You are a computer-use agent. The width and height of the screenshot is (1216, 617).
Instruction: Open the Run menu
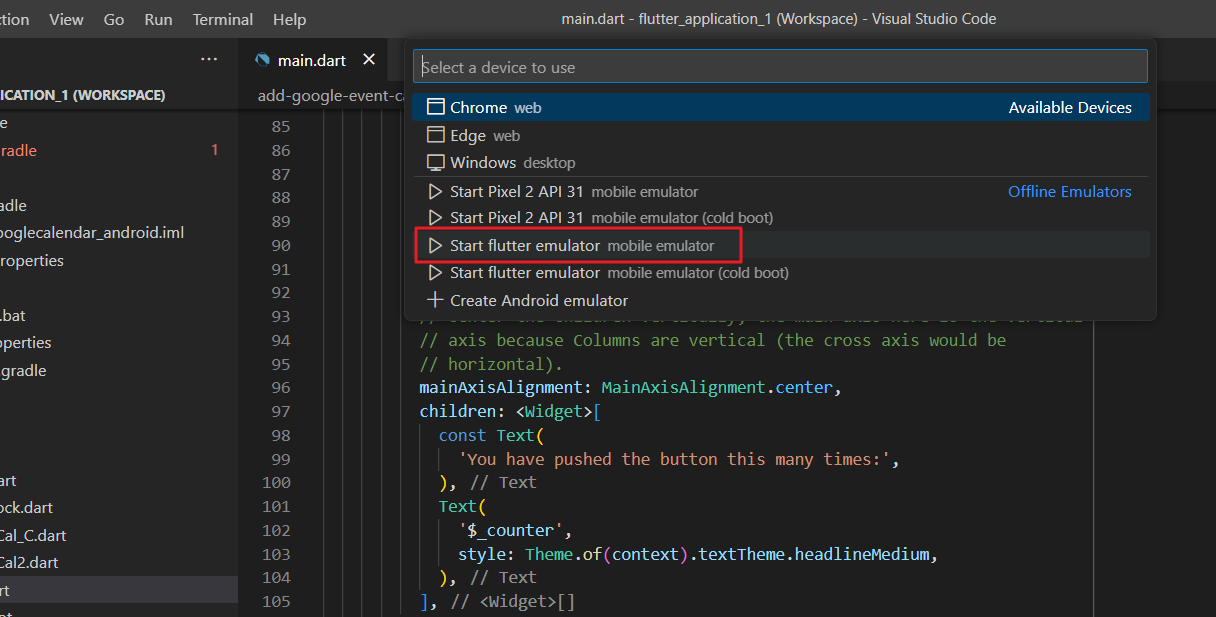tap(158, 19)
